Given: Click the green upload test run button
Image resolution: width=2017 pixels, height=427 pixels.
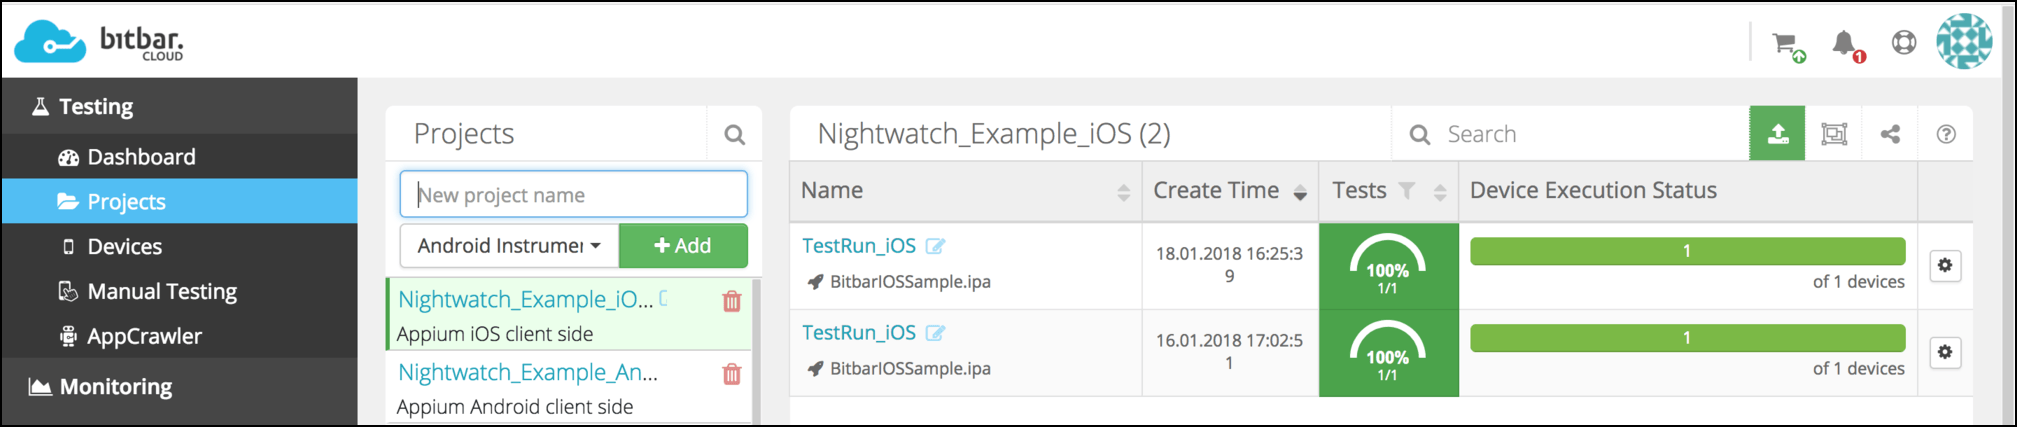Looking at the screenshot, I should [1777, 134].
